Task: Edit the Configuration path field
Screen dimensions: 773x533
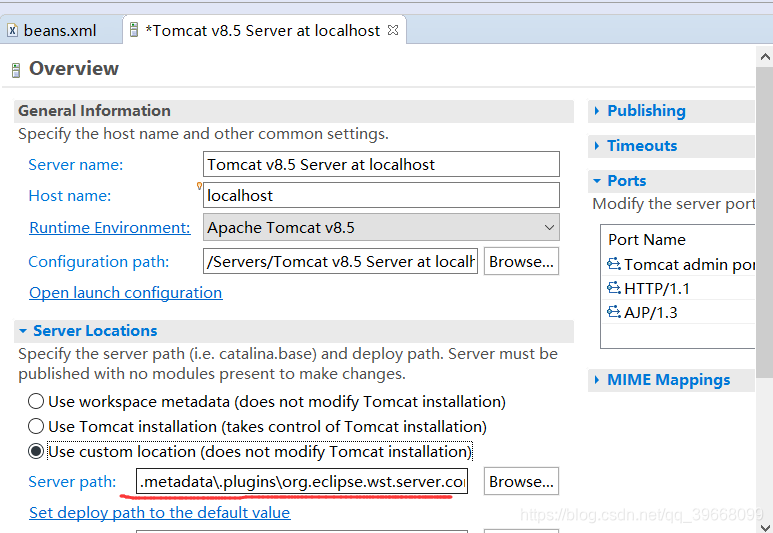Action: [x=340, y=261]
